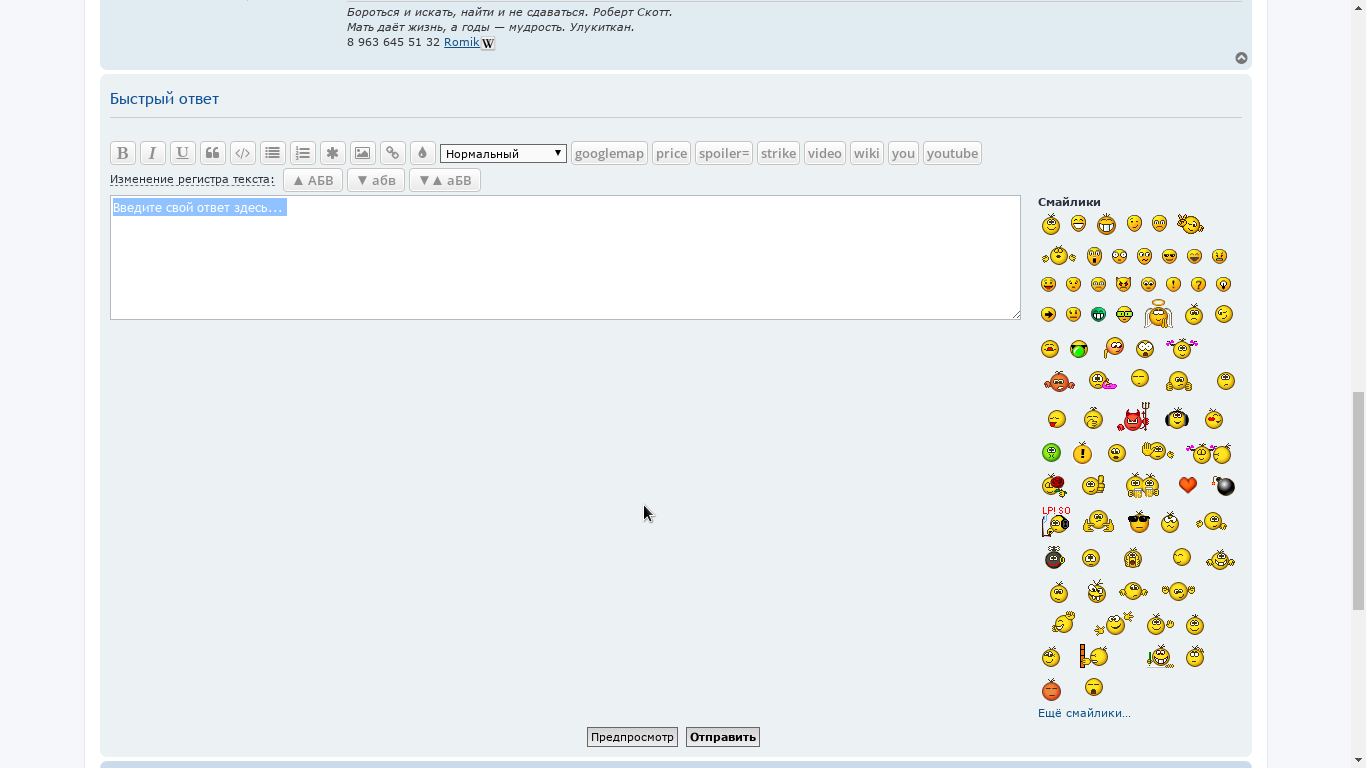Viewport: 1366px width, 768px height.
Task: Insert the price BBCode tag
Action: click(671, 153)
